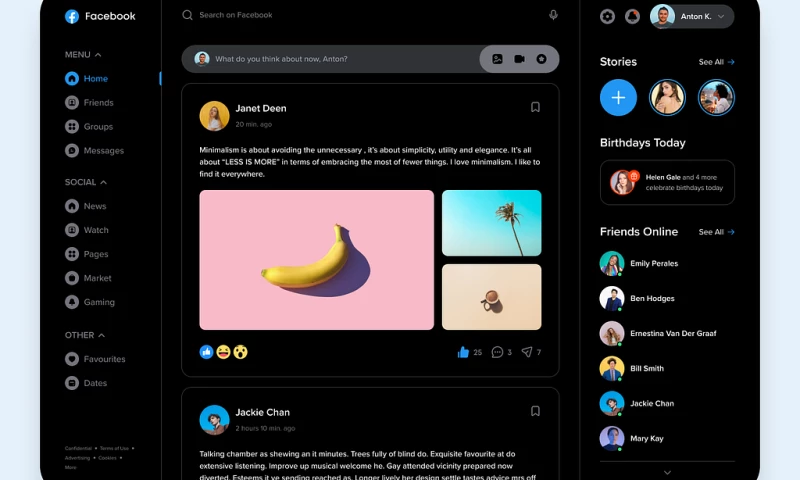Image resolution: width=800 pixels, height=480 pixels.
Task: Open the Helen Gale birthdays card
Action: (x=667, y=183)
